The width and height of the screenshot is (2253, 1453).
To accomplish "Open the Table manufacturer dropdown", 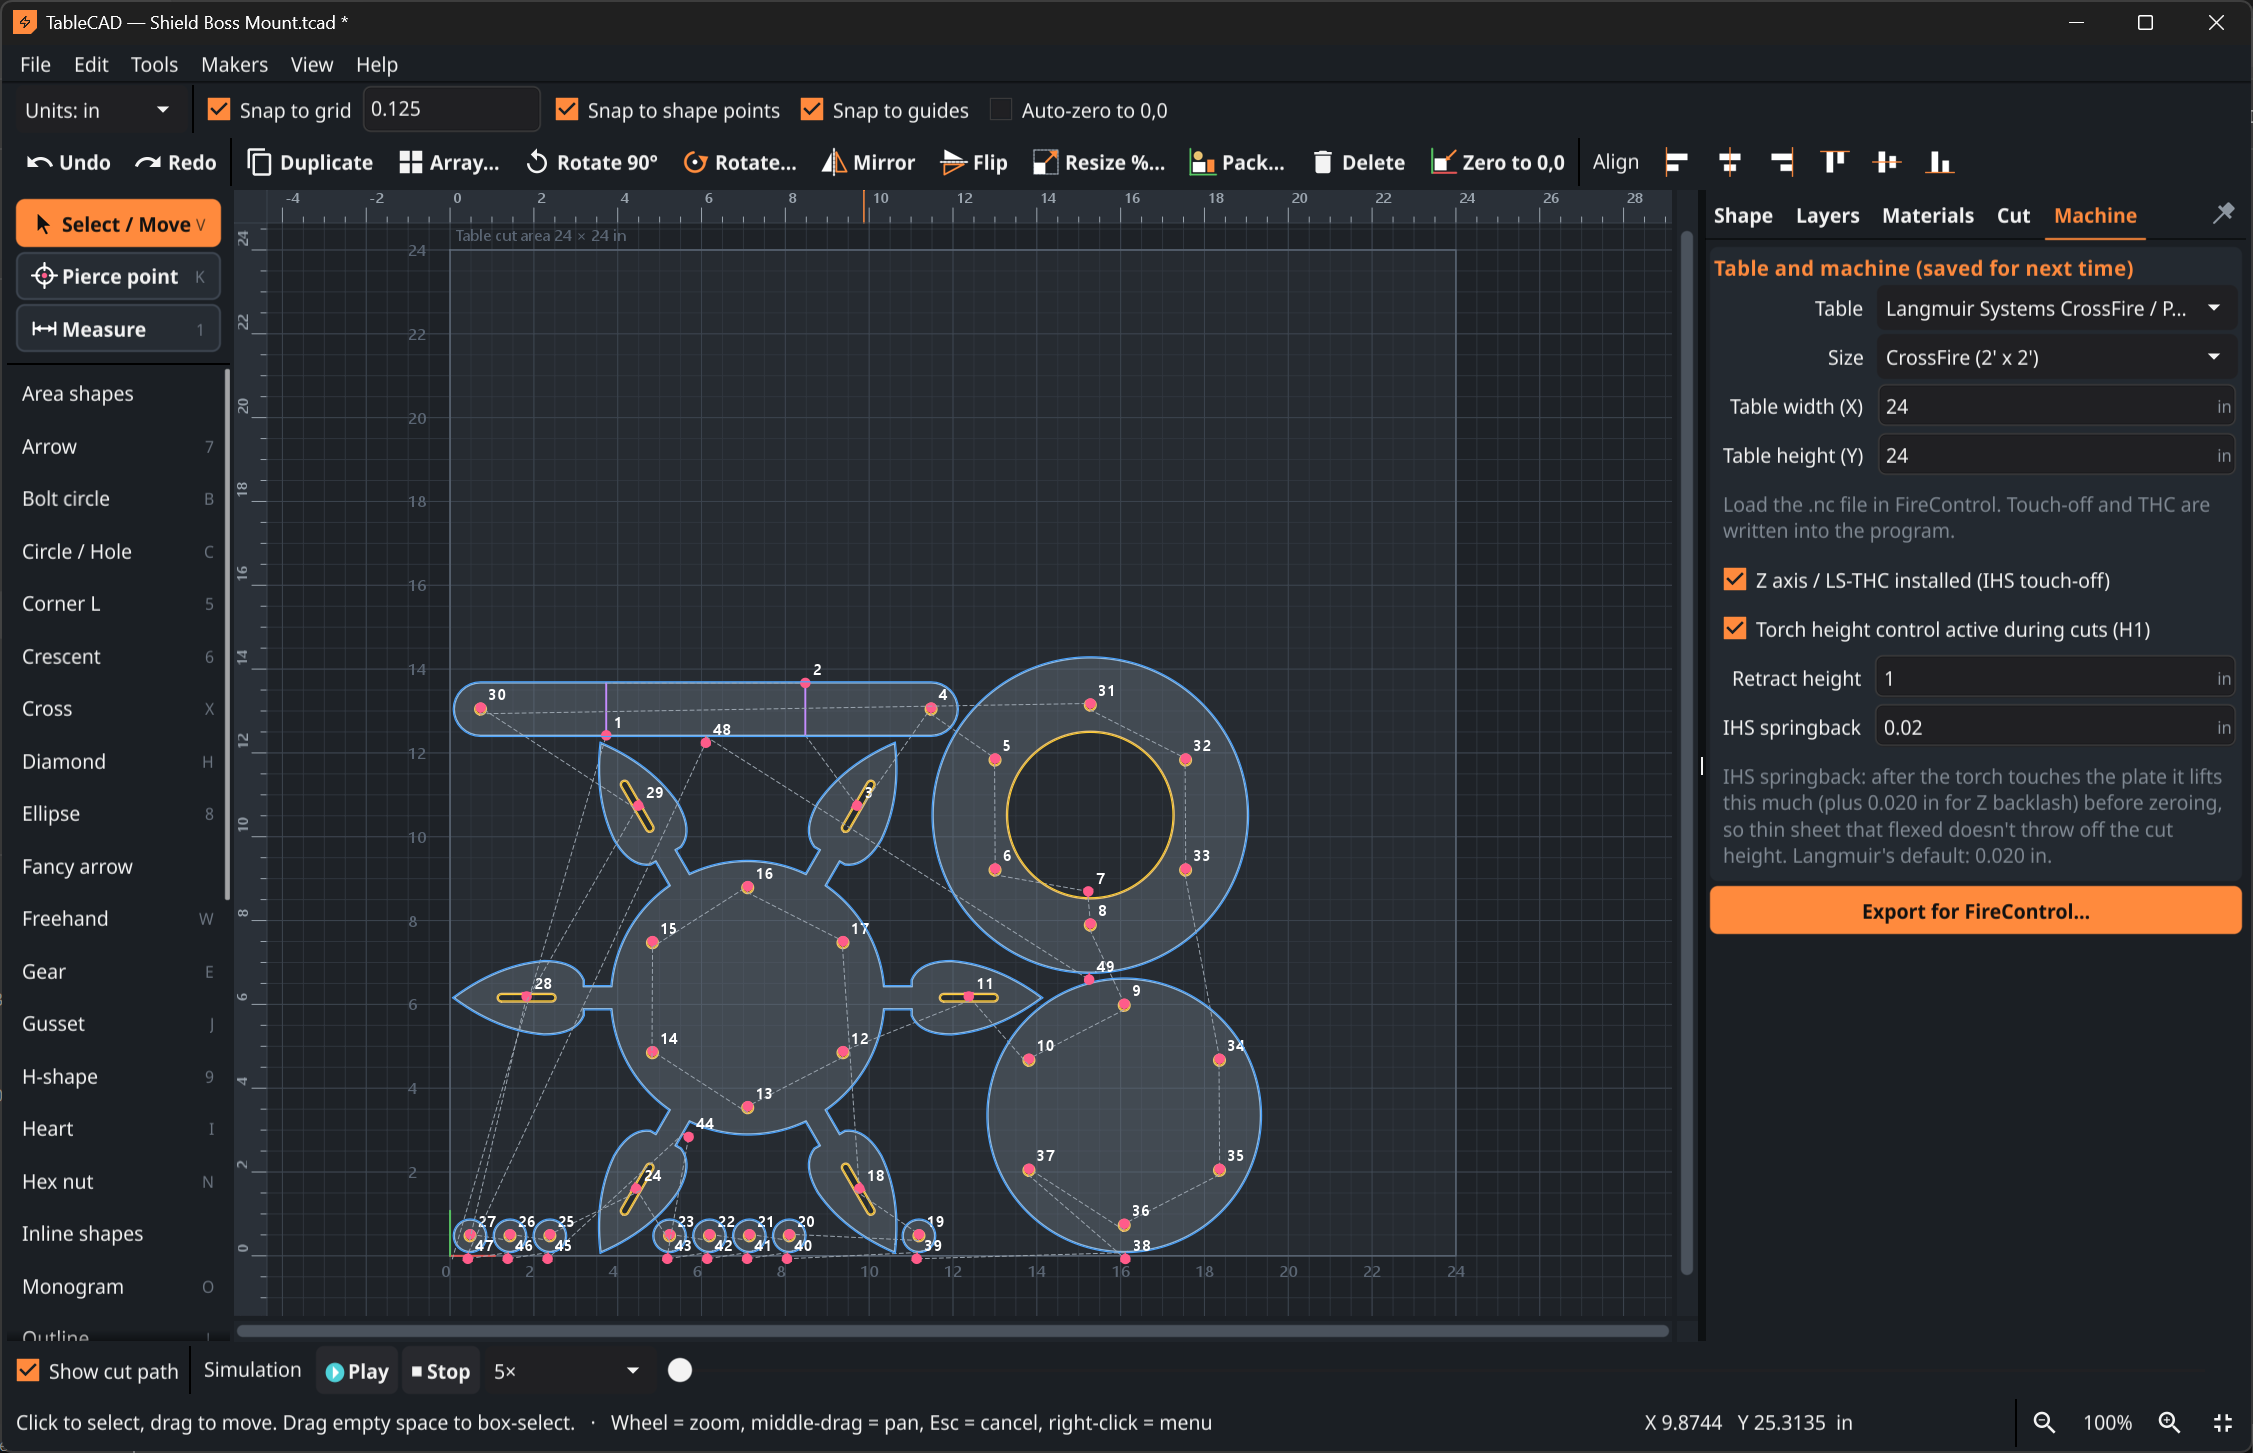I will 2054,308.
